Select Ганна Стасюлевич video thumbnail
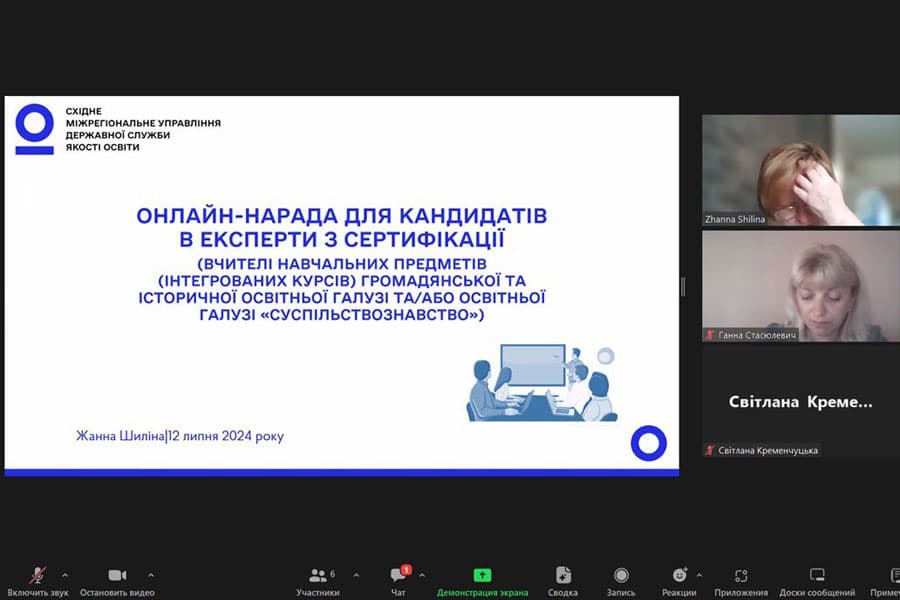900x600 pixels. (x=801, y=286)
